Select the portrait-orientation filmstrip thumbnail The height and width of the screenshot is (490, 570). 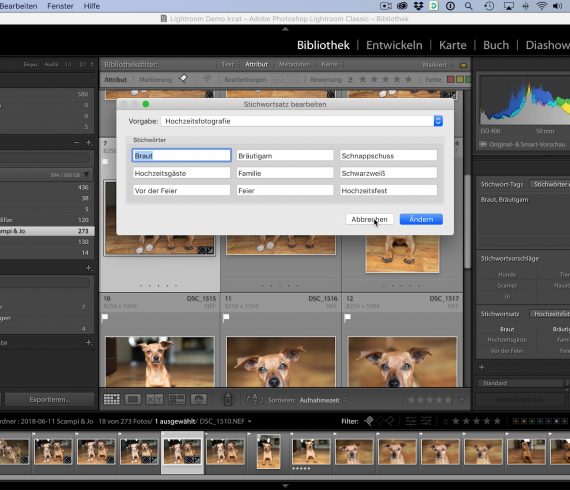pyautogui.click(x=268, y=451)
